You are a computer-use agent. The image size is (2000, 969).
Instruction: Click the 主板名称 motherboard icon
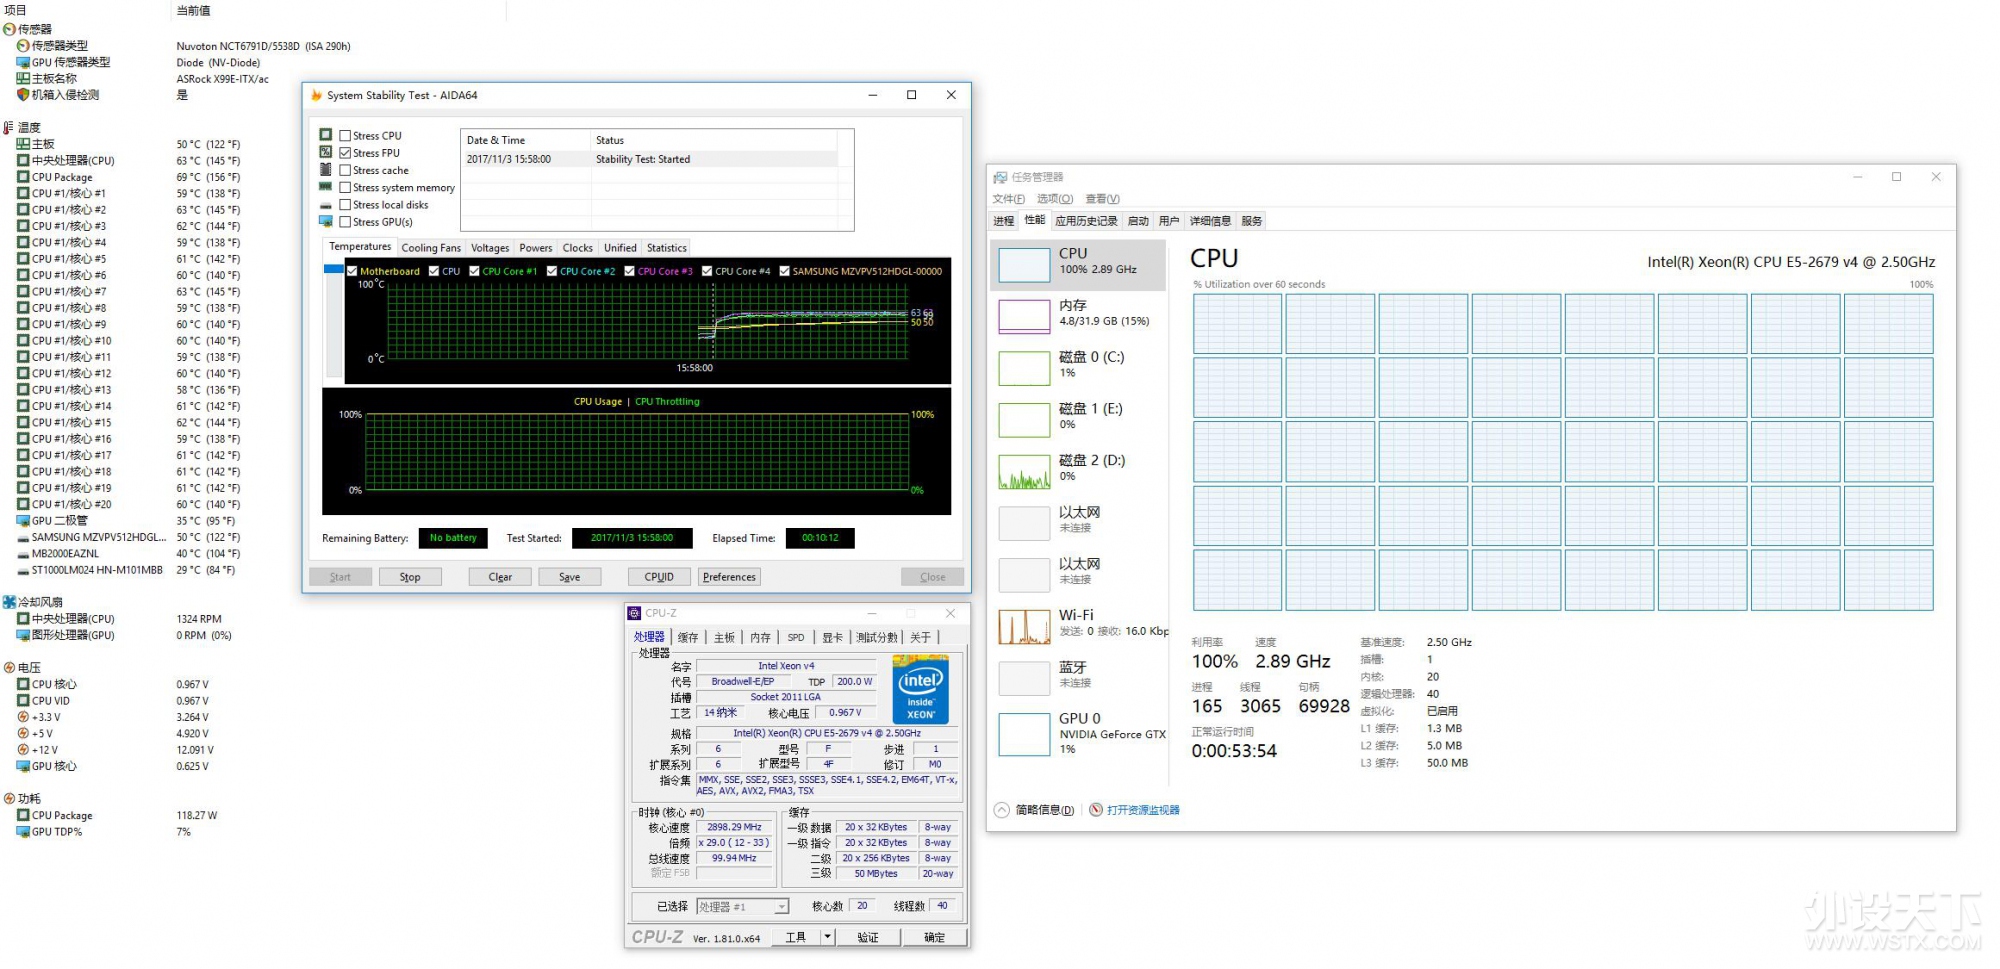[23, 79]
